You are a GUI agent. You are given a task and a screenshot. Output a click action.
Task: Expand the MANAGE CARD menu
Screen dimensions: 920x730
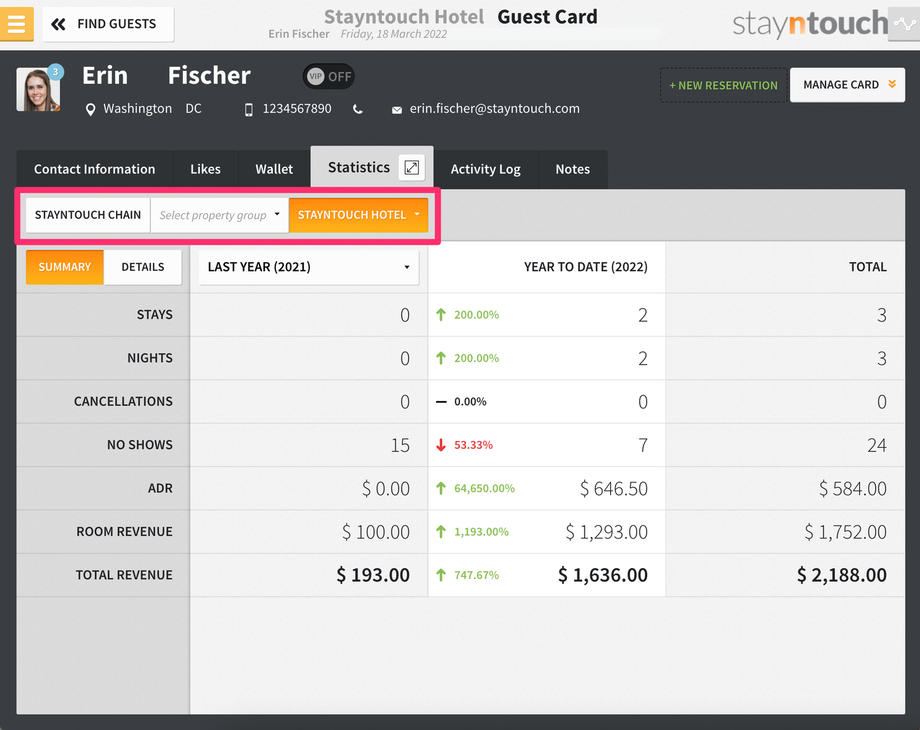(x=847, y=85)
